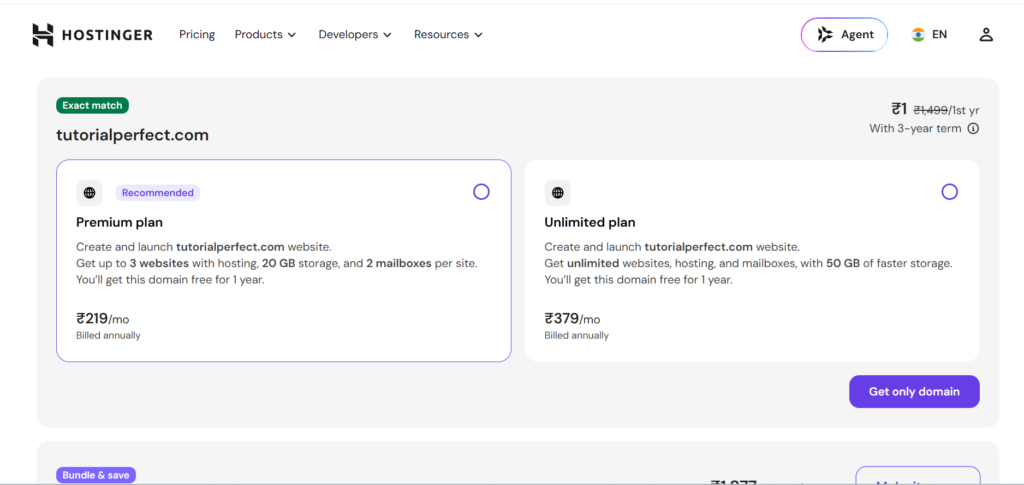
Task: Open the user account profile icon
Action: [x=985, y=35]
